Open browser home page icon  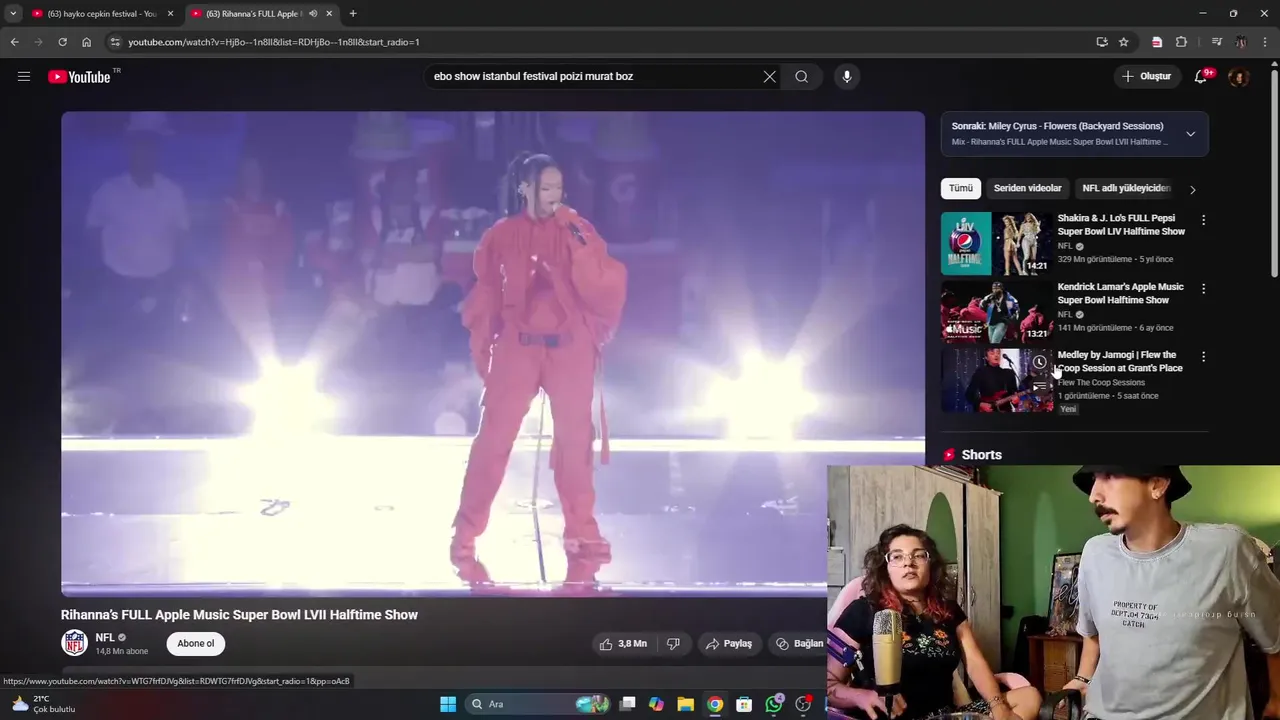coord(87,42)
